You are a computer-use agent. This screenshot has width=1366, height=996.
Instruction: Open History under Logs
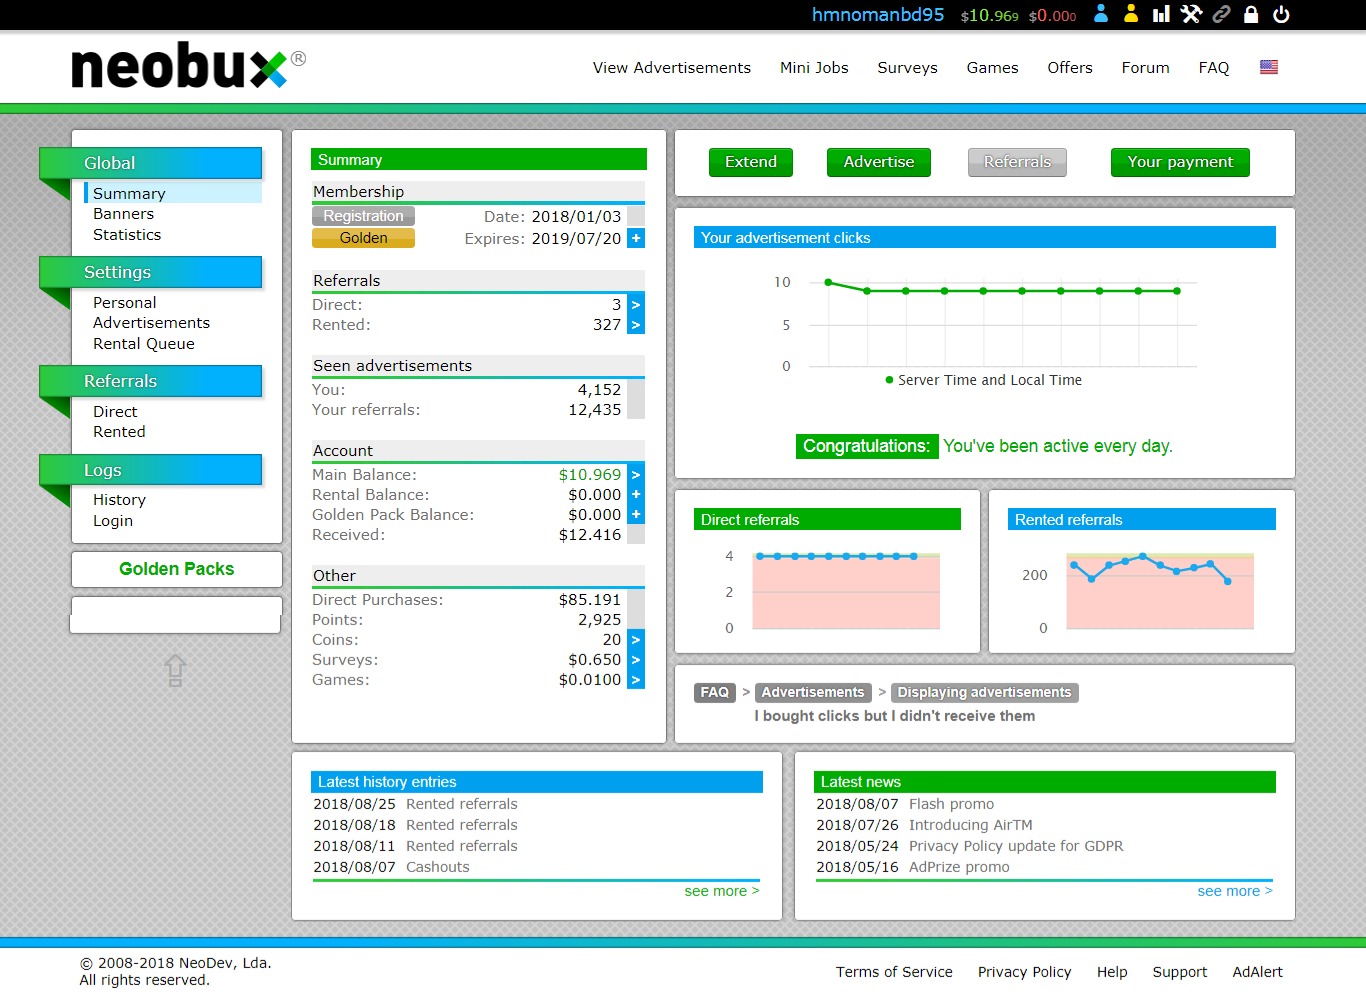[x=119, y=500]
